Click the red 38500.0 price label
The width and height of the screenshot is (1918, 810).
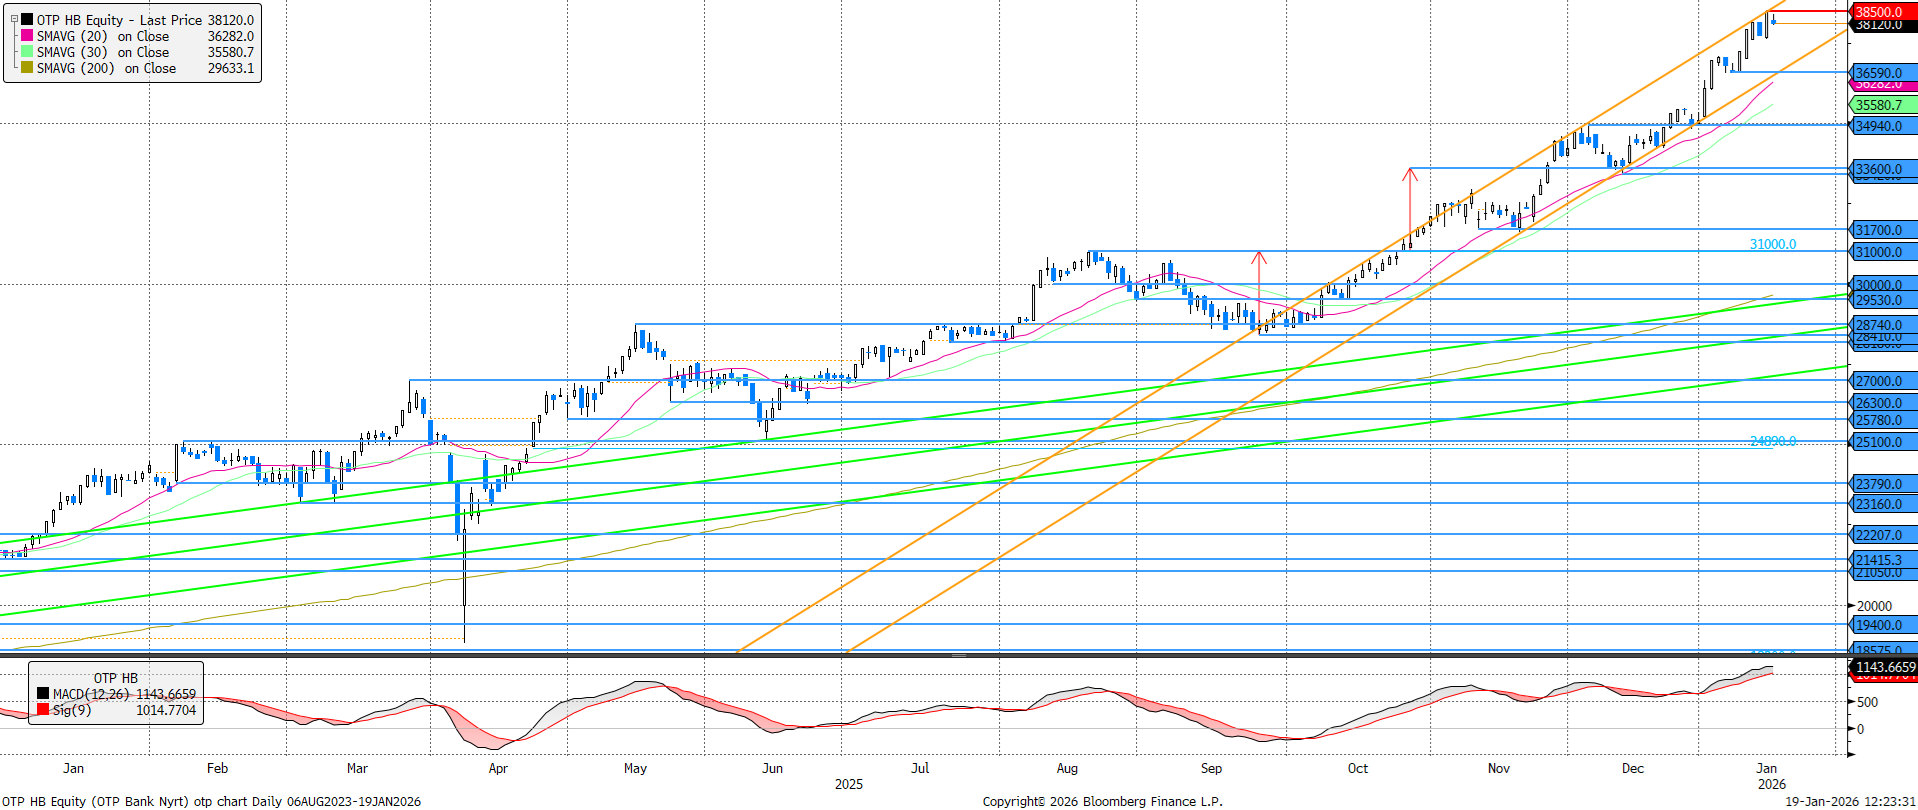coord(1882,11)
